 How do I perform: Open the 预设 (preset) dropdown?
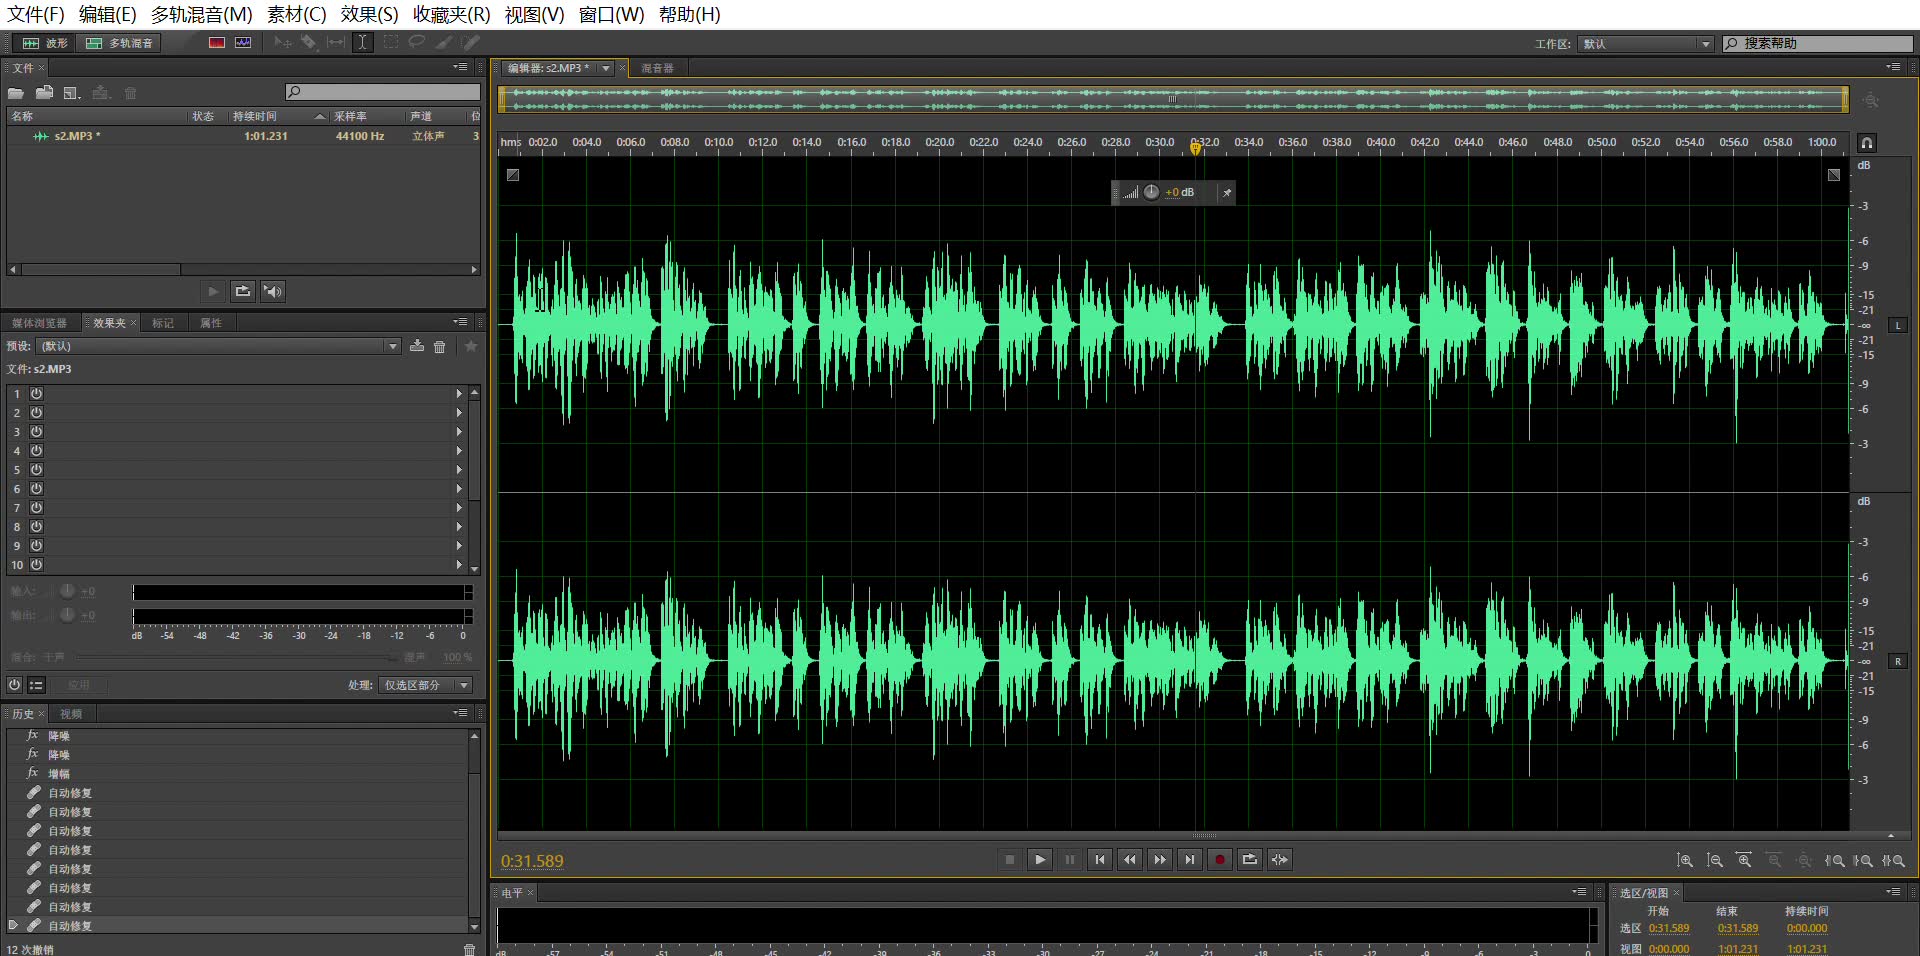coord(393,346)
